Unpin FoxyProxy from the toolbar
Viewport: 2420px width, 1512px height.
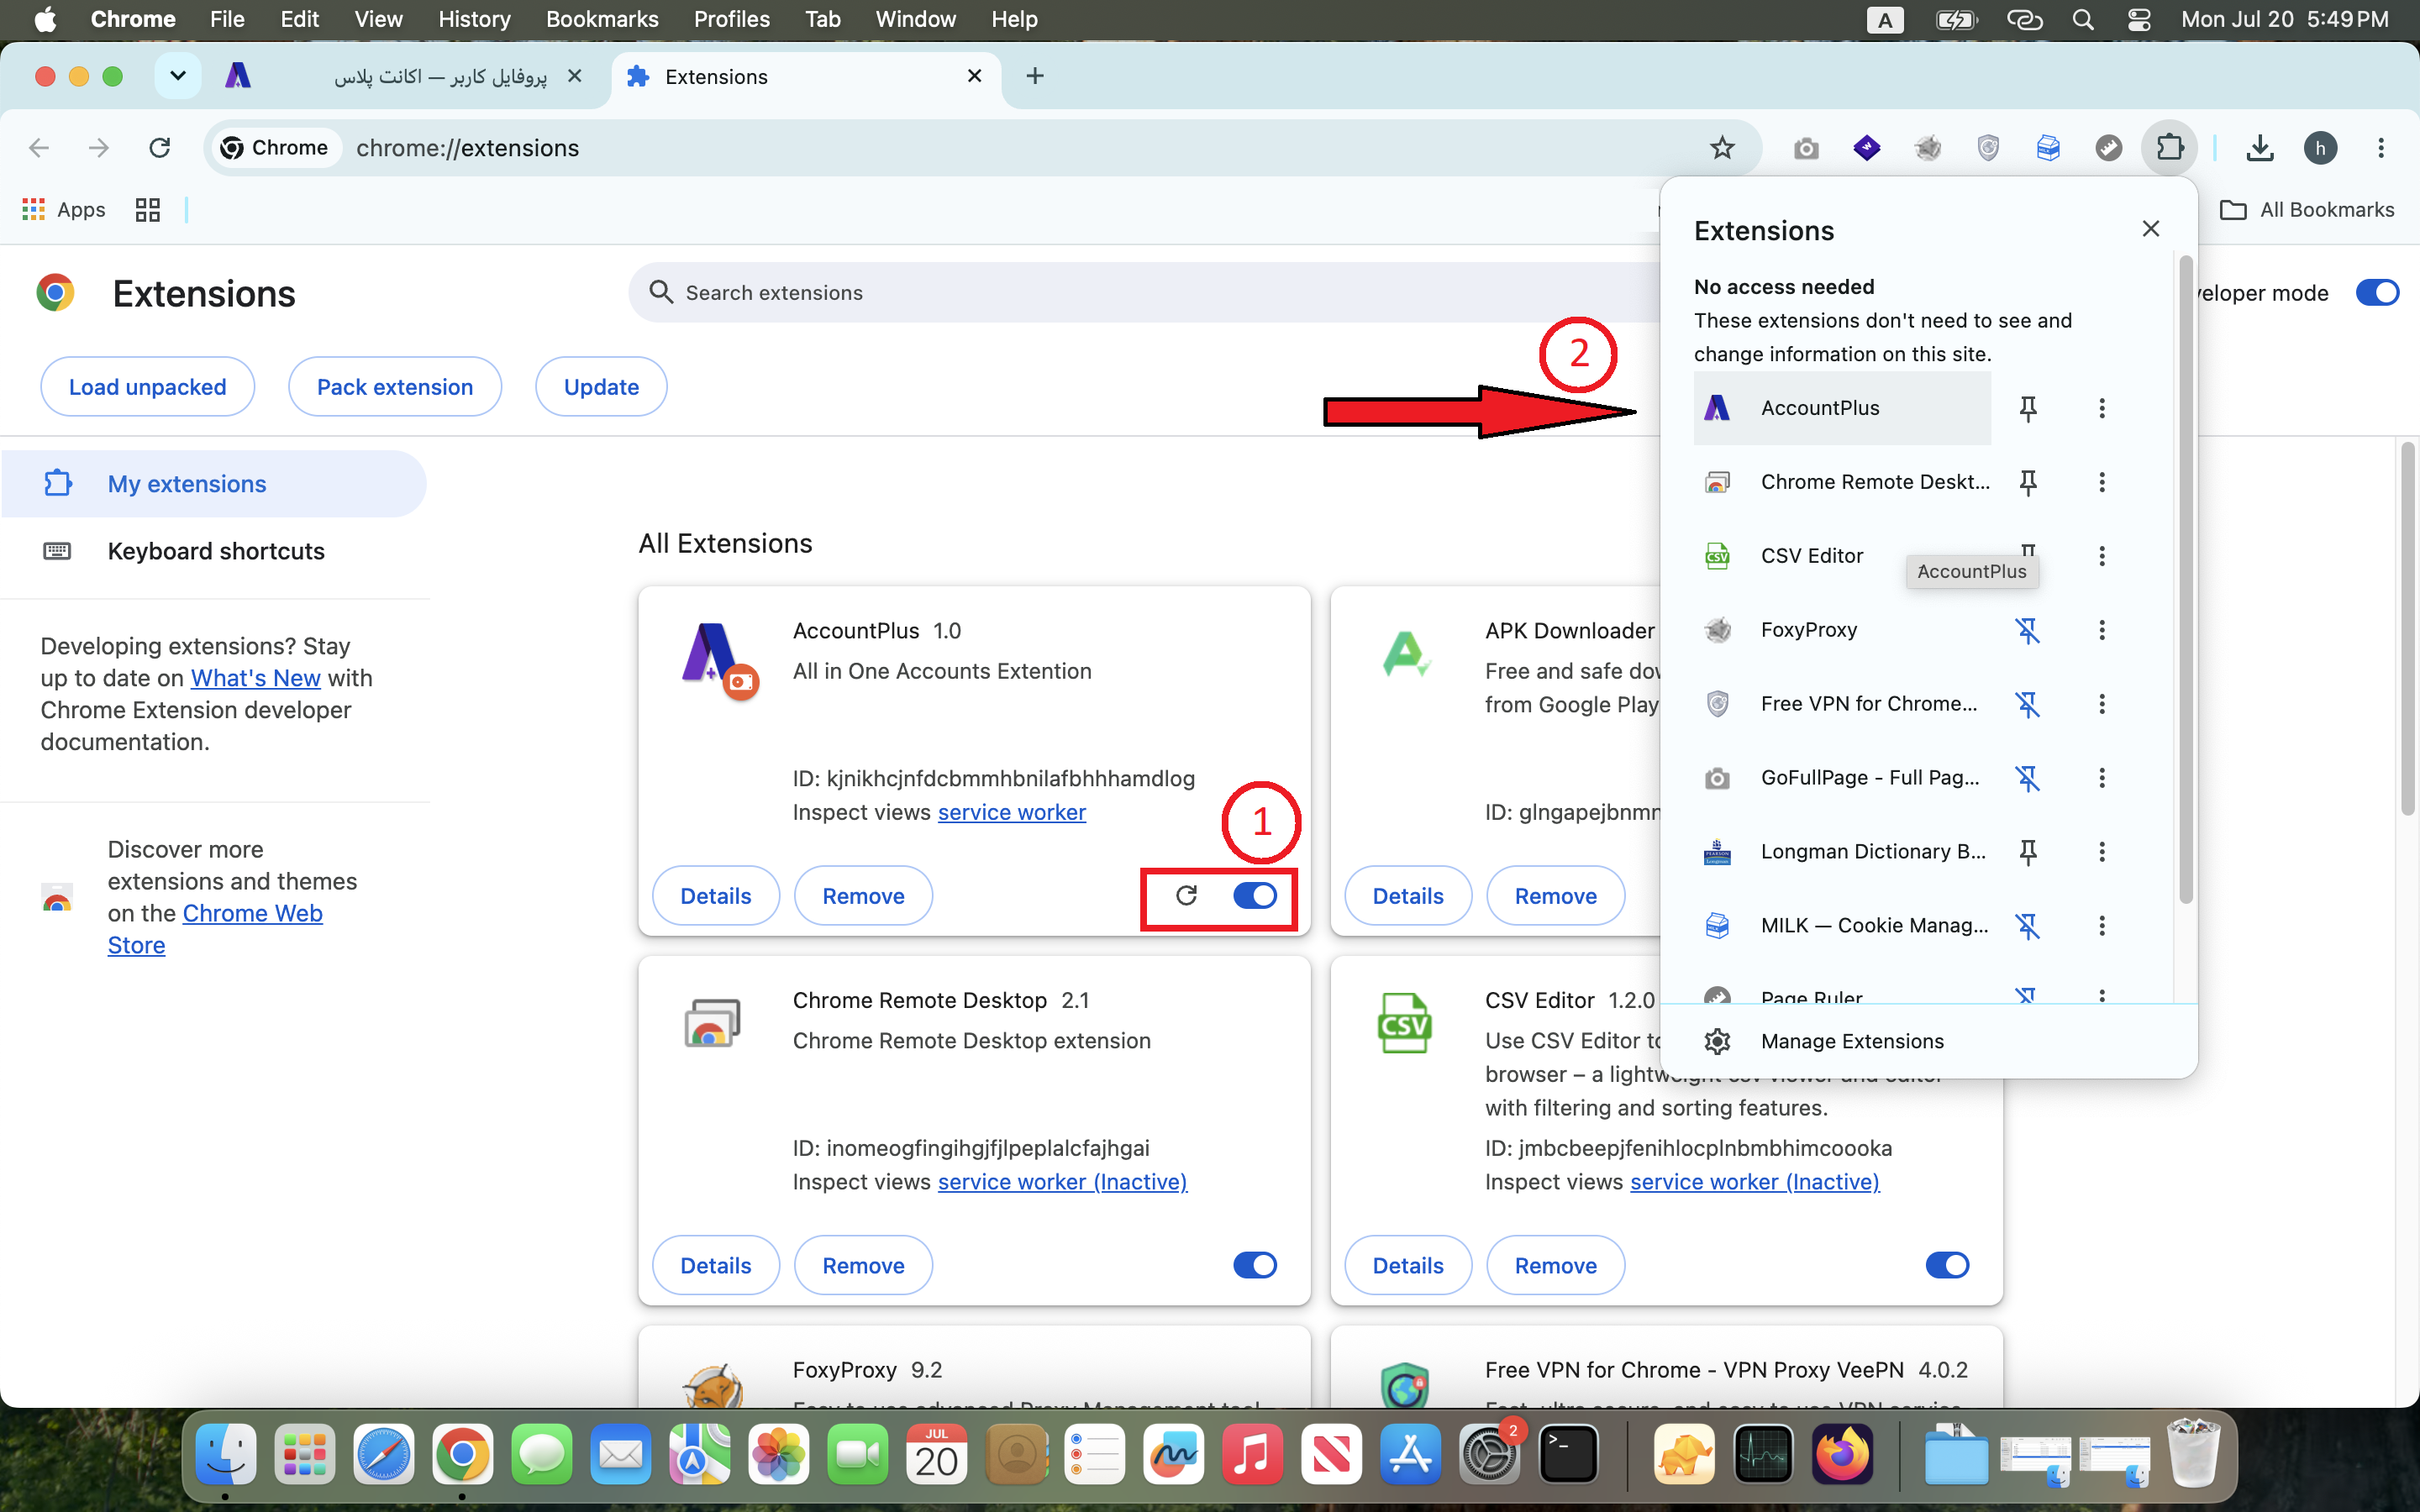coord(2028,630)
